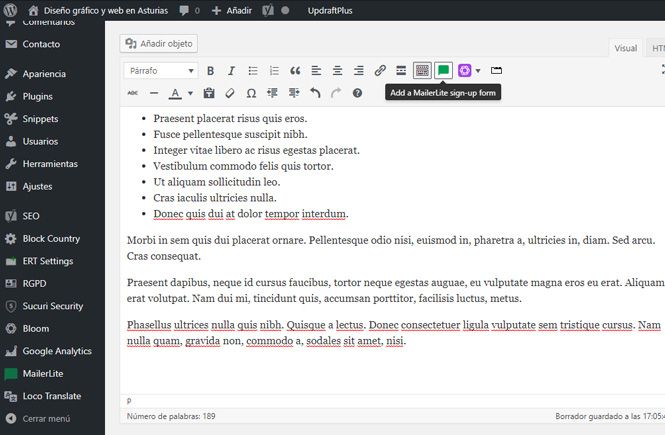Toggle strikethrough formatting
Image resolution: width=665 pixels, height=435 pixels.
[133, 93]
